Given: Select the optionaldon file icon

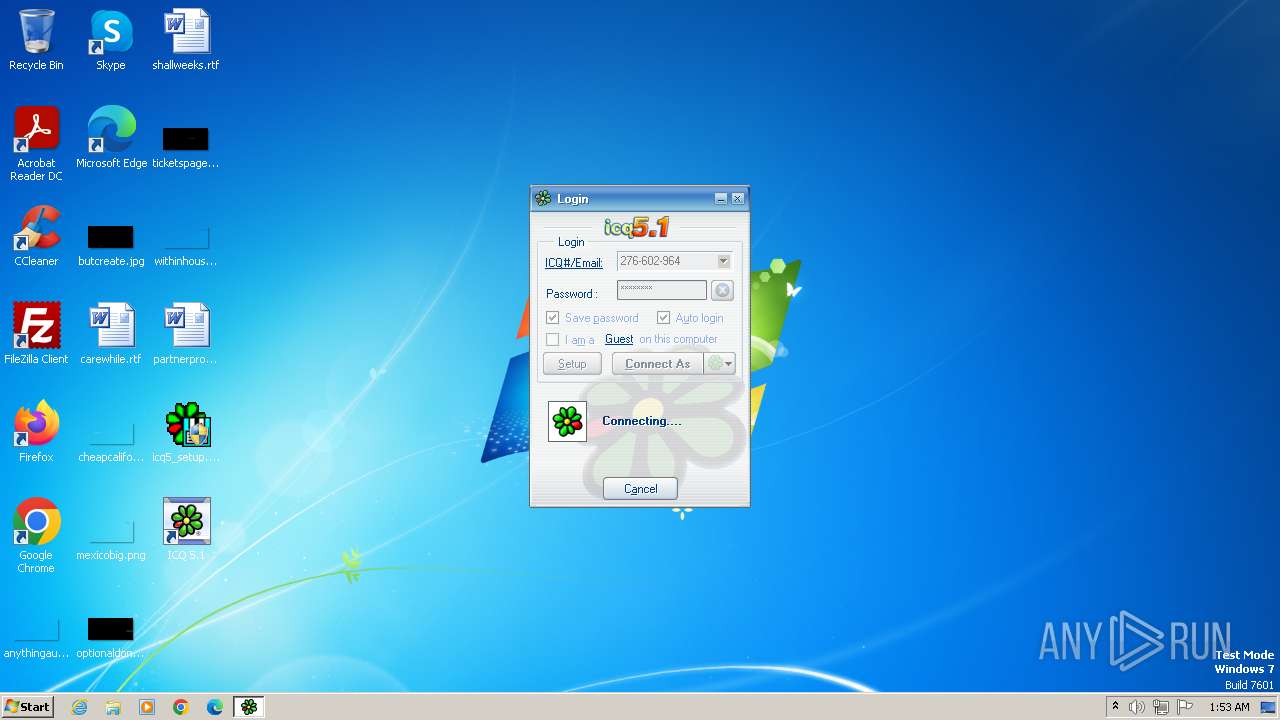Looking at the screenshot, I should tap(111, 636).
